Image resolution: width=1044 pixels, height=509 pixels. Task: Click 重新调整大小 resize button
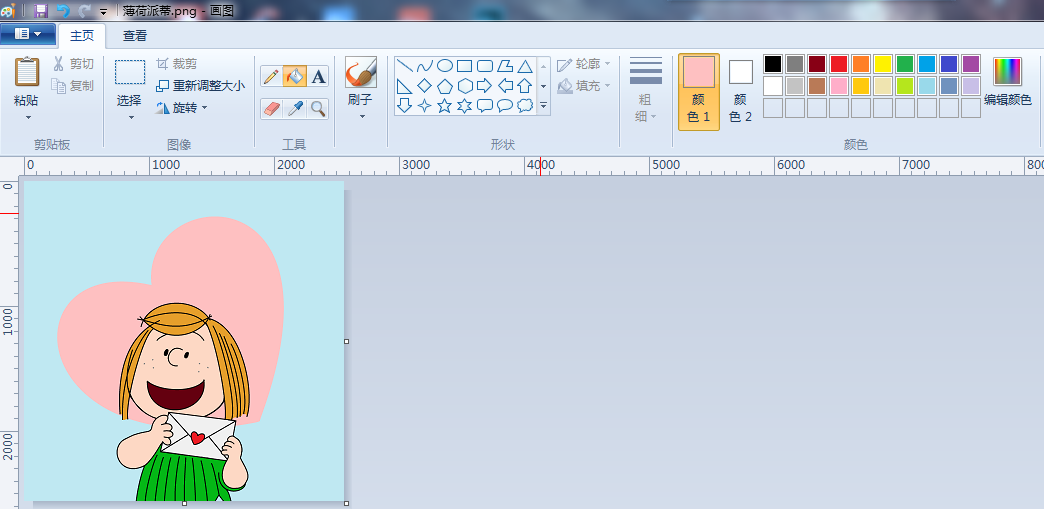200,86
